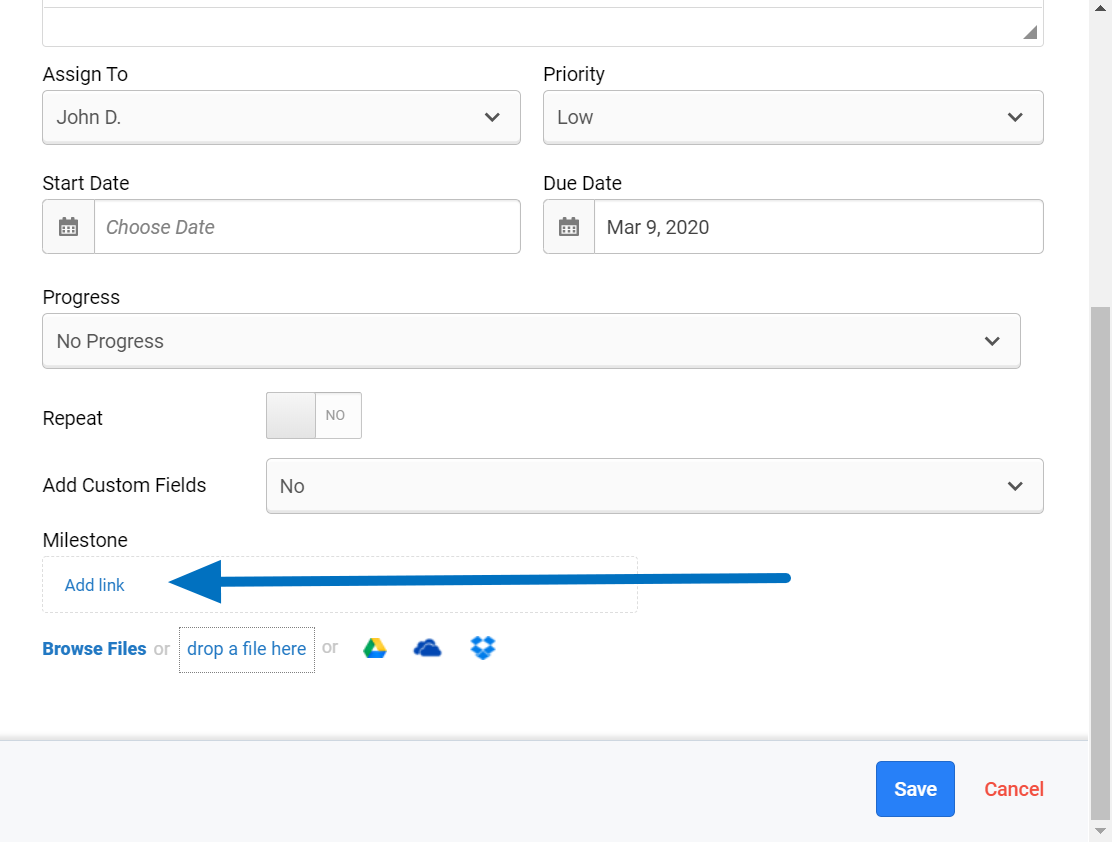Open the Start Date calendar icon
1112x842 pixels.
pos(68,227)
